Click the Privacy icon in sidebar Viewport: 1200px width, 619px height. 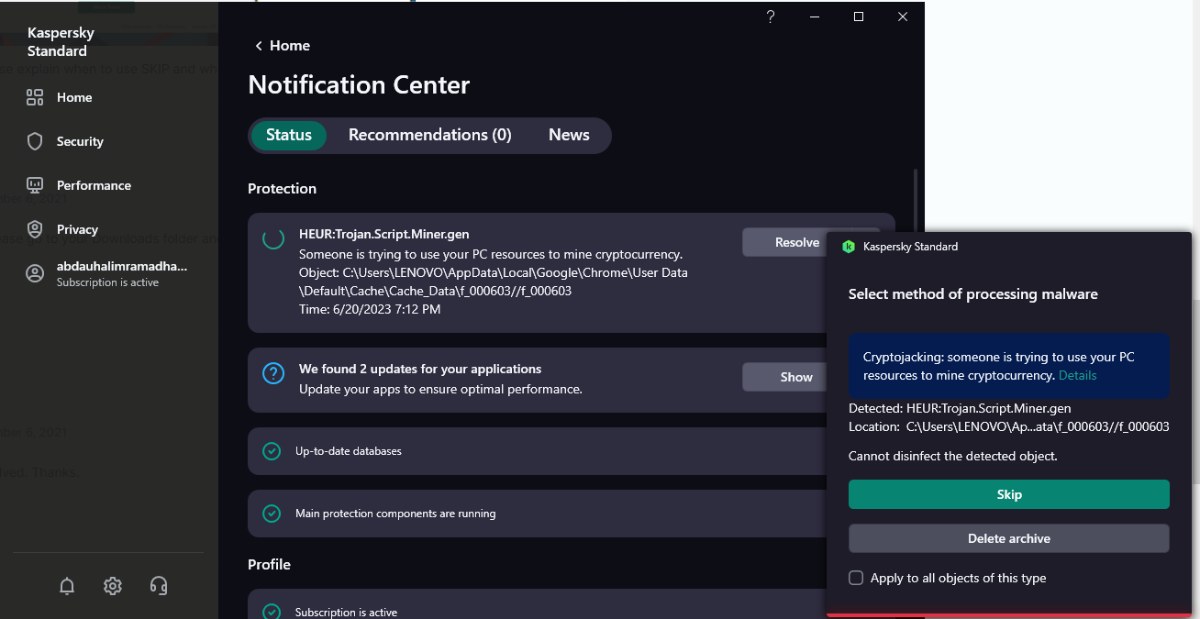pyautogui.click(x=35, y=229)
